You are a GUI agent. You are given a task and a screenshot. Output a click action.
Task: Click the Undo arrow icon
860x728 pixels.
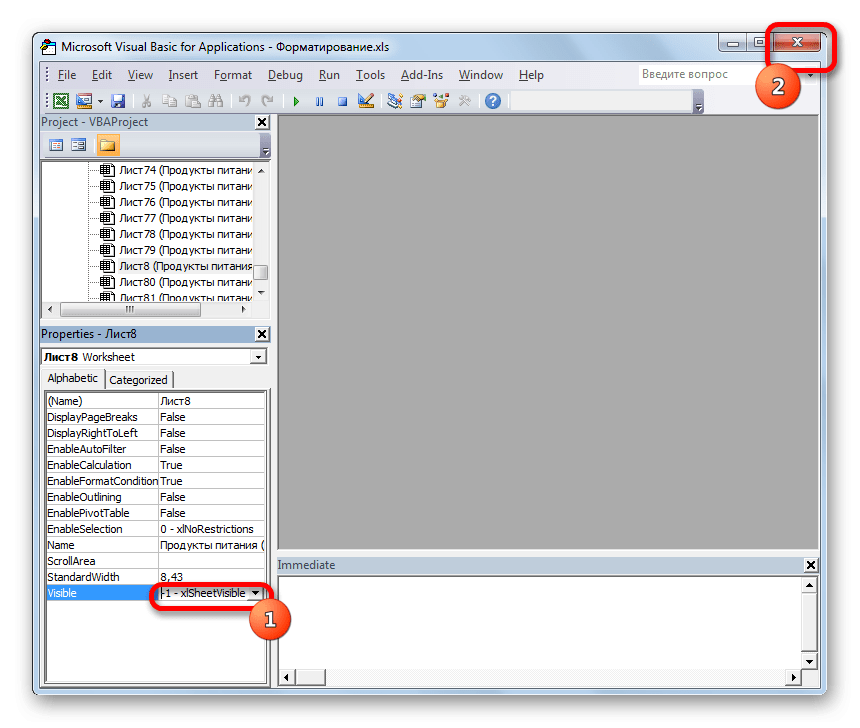(x=245, y=101)
